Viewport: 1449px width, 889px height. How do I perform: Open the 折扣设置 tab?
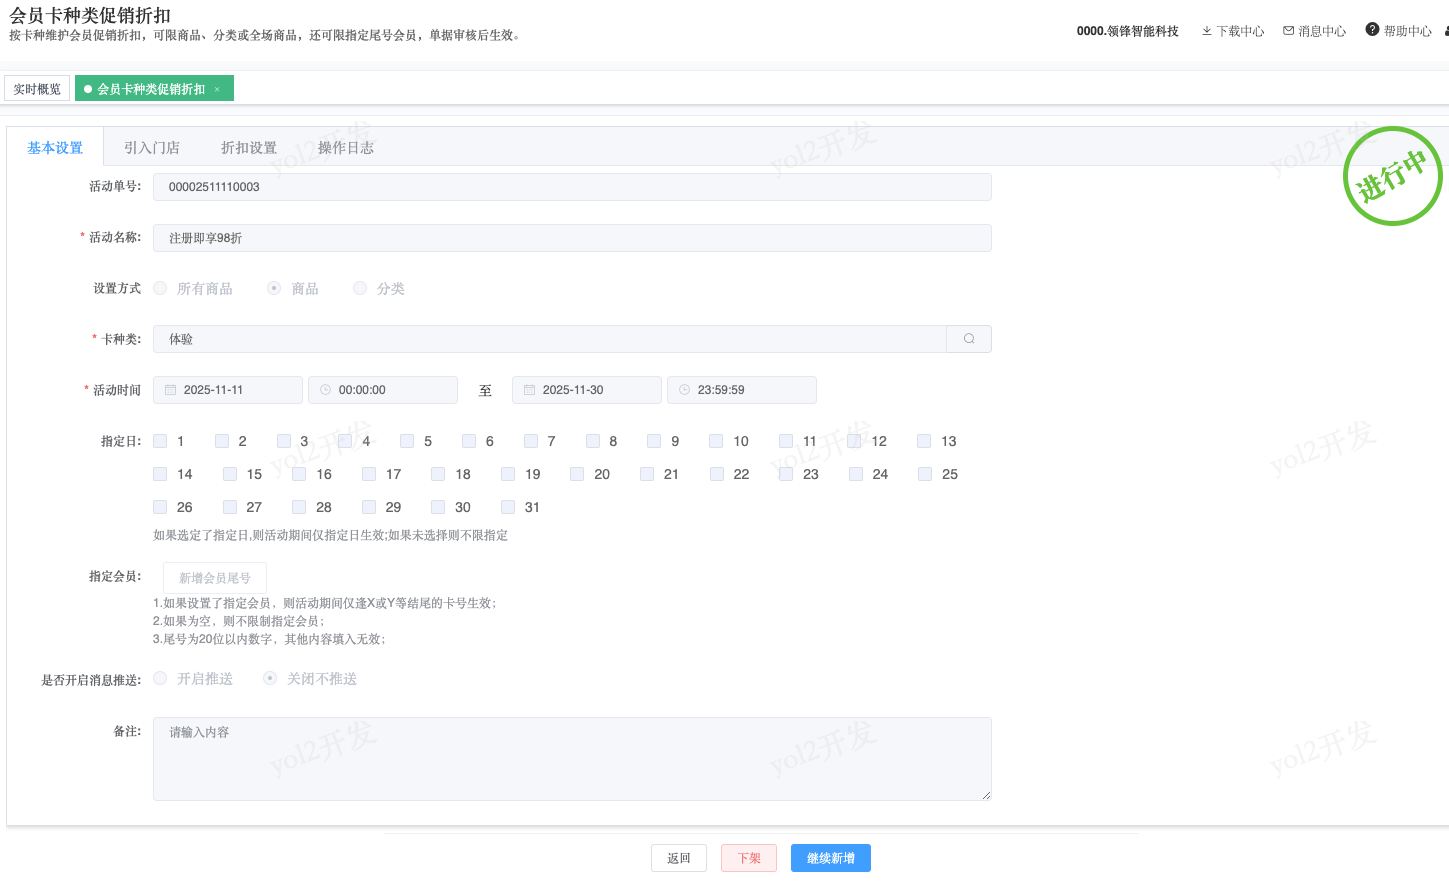(x=249, y=148)
